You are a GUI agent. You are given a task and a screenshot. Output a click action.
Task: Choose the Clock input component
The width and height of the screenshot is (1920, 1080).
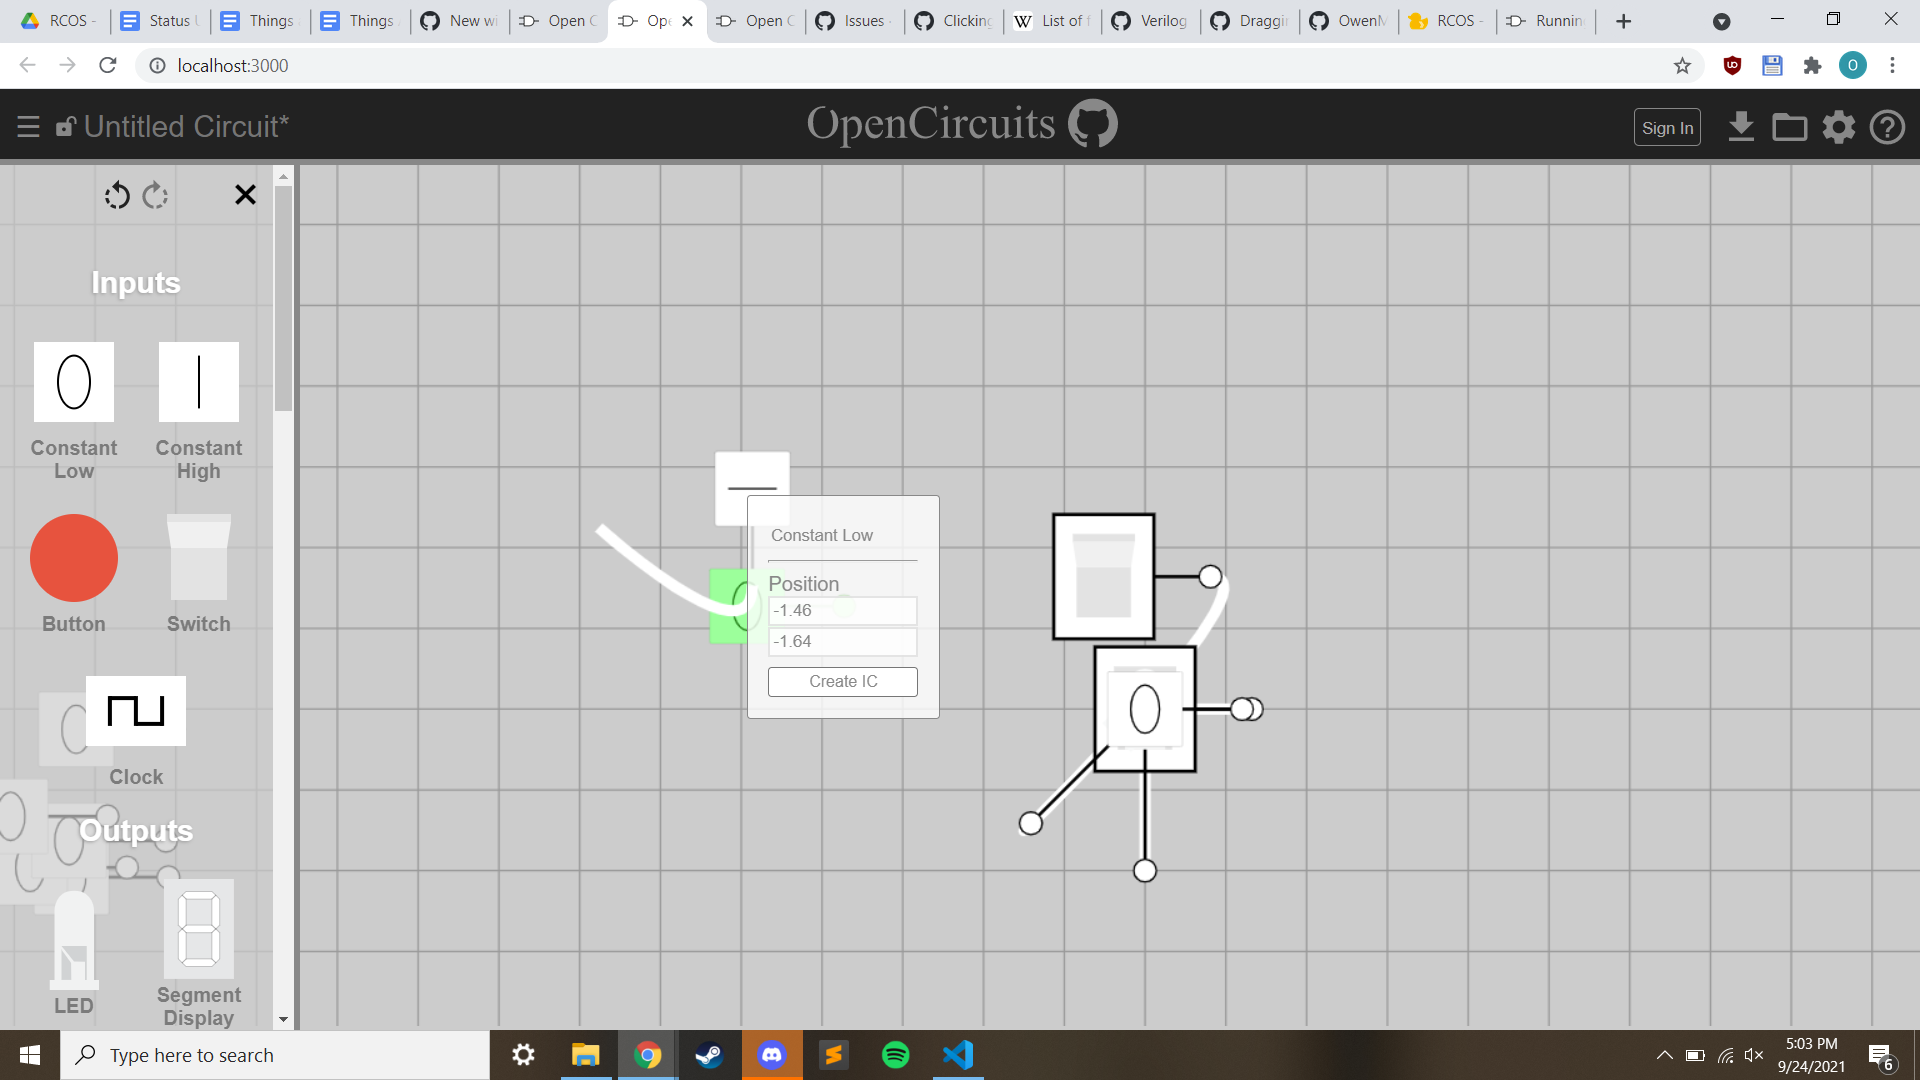(x=135, y=711)
